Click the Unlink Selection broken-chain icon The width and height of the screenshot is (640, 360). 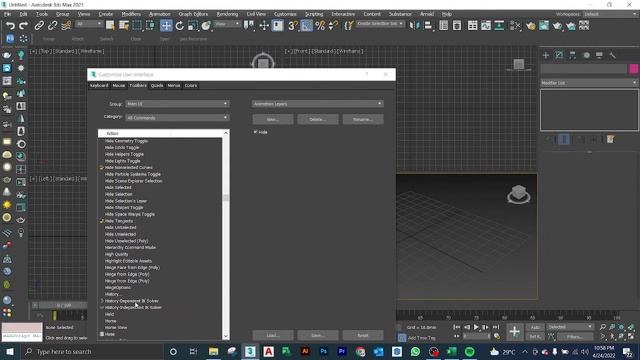pos(53,26)
